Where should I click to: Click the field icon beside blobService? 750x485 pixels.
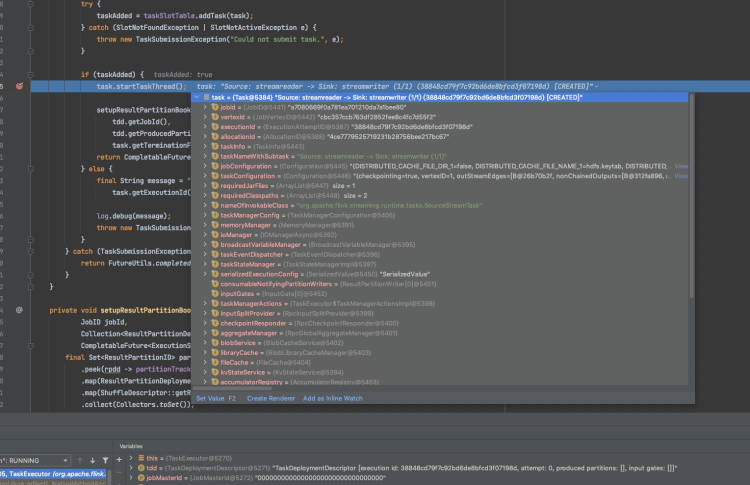point(215,342)
